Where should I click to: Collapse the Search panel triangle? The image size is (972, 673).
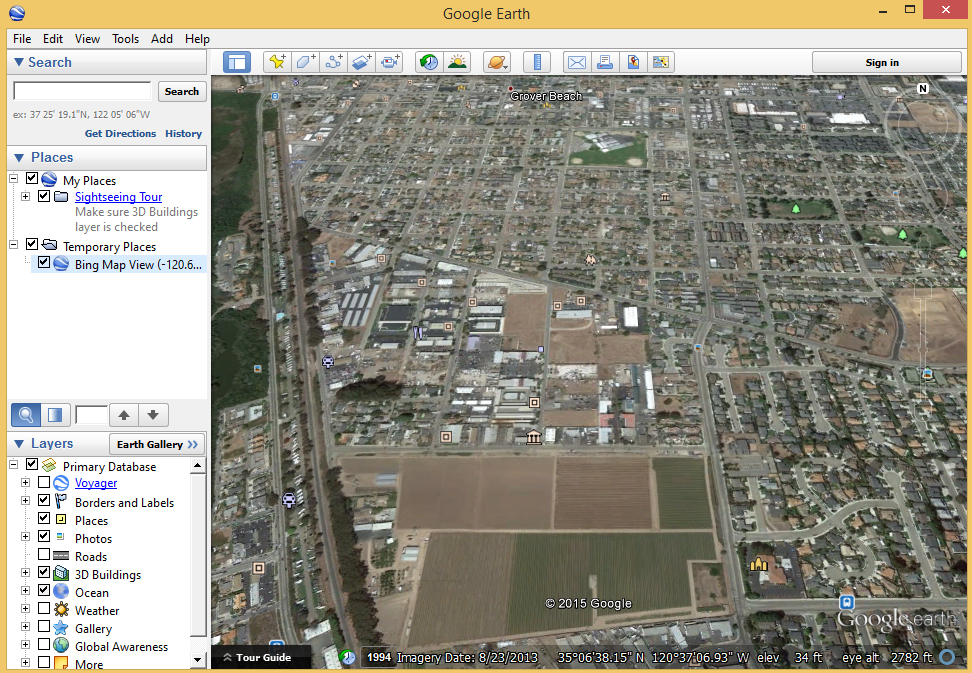point(19,62)
